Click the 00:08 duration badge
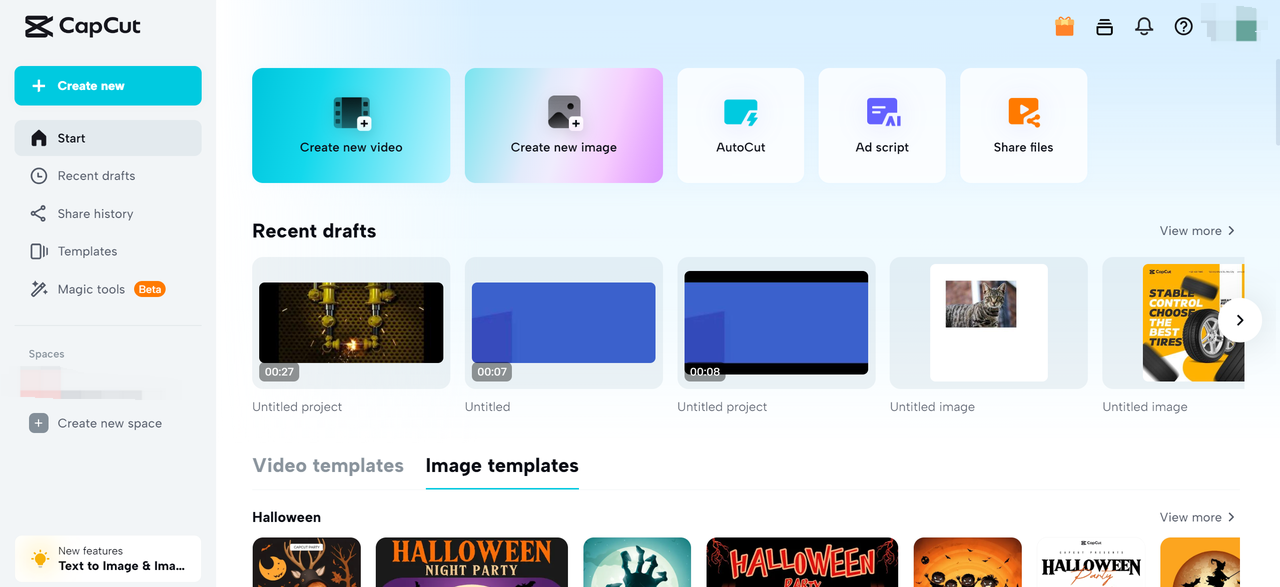Image resolution: width=1280 pixels, height=587 pixels. pyautogui.click(x=705, y=372)
